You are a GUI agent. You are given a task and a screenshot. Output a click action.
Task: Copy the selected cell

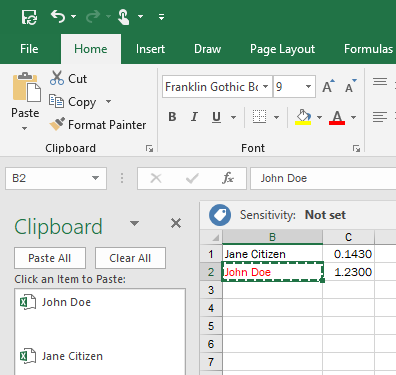pos(73,102)
